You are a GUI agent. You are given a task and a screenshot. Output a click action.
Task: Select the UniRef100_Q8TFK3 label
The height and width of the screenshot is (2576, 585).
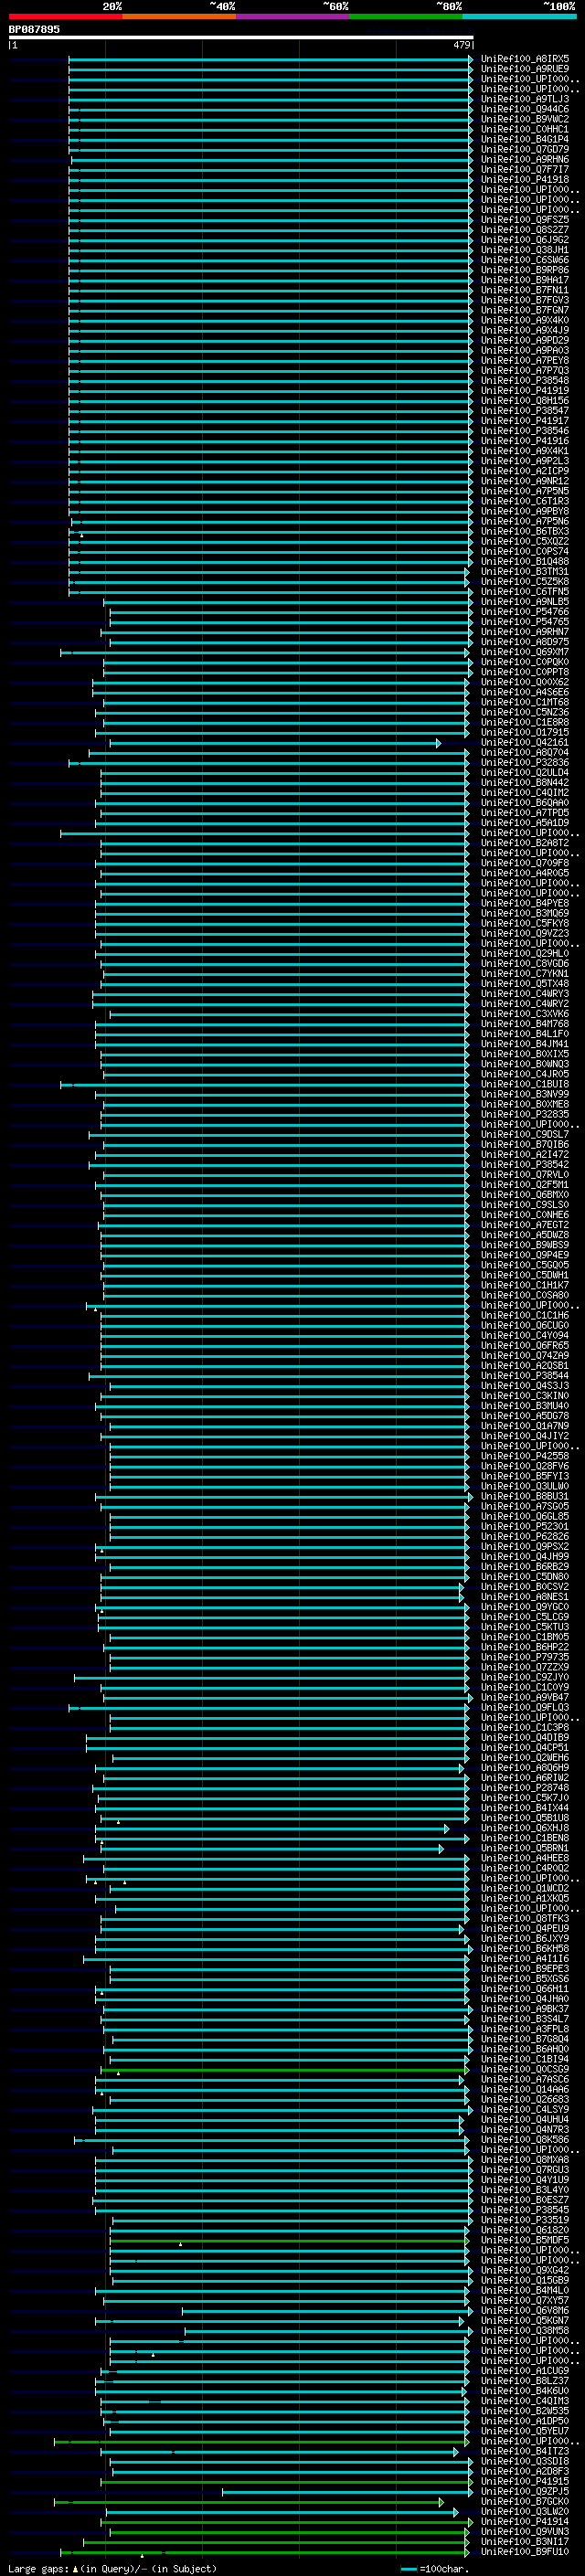(524, 1918)
